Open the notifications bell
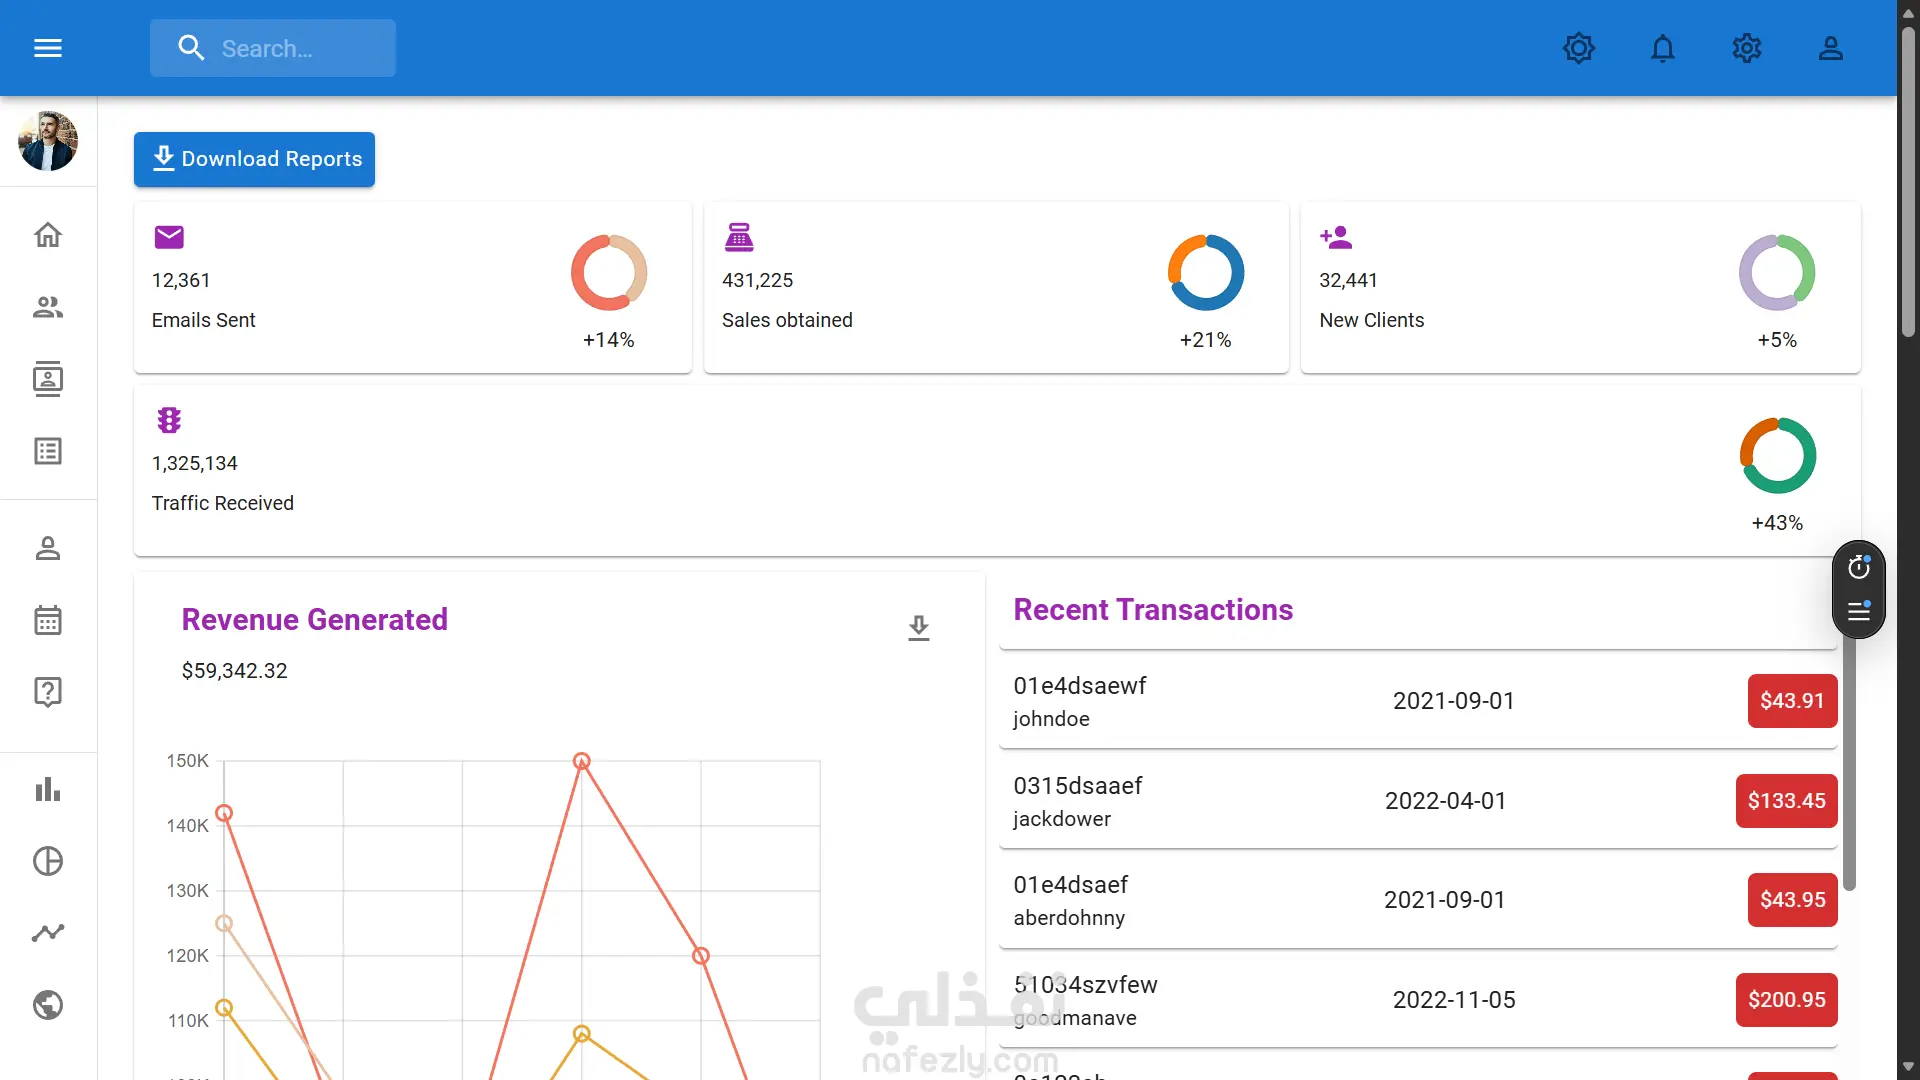 click(x=1663, y=48)
